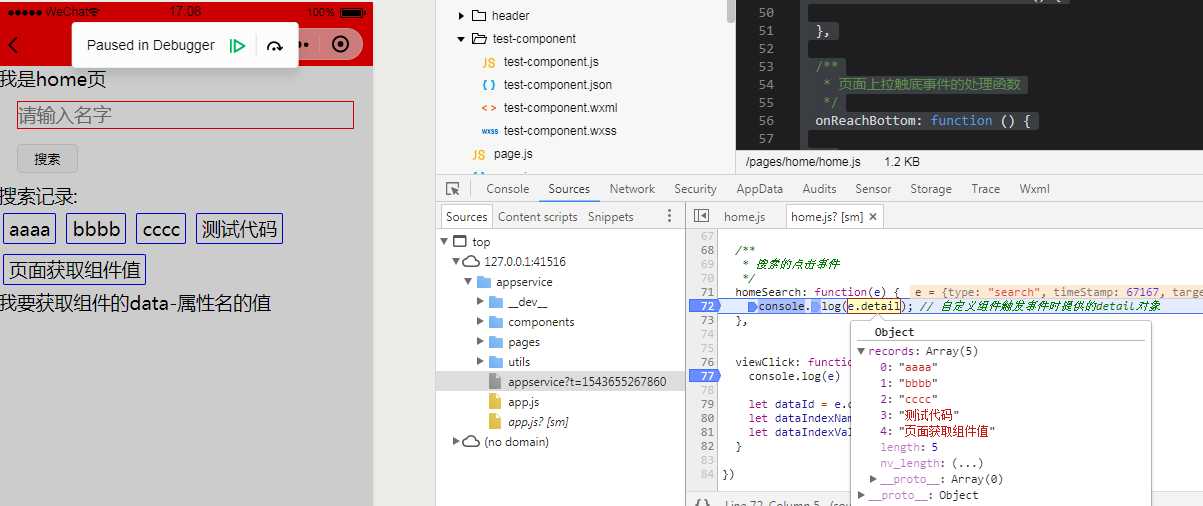Focus the 请输入名字 input field
The image size is (1203, 506).
[185, 115]
